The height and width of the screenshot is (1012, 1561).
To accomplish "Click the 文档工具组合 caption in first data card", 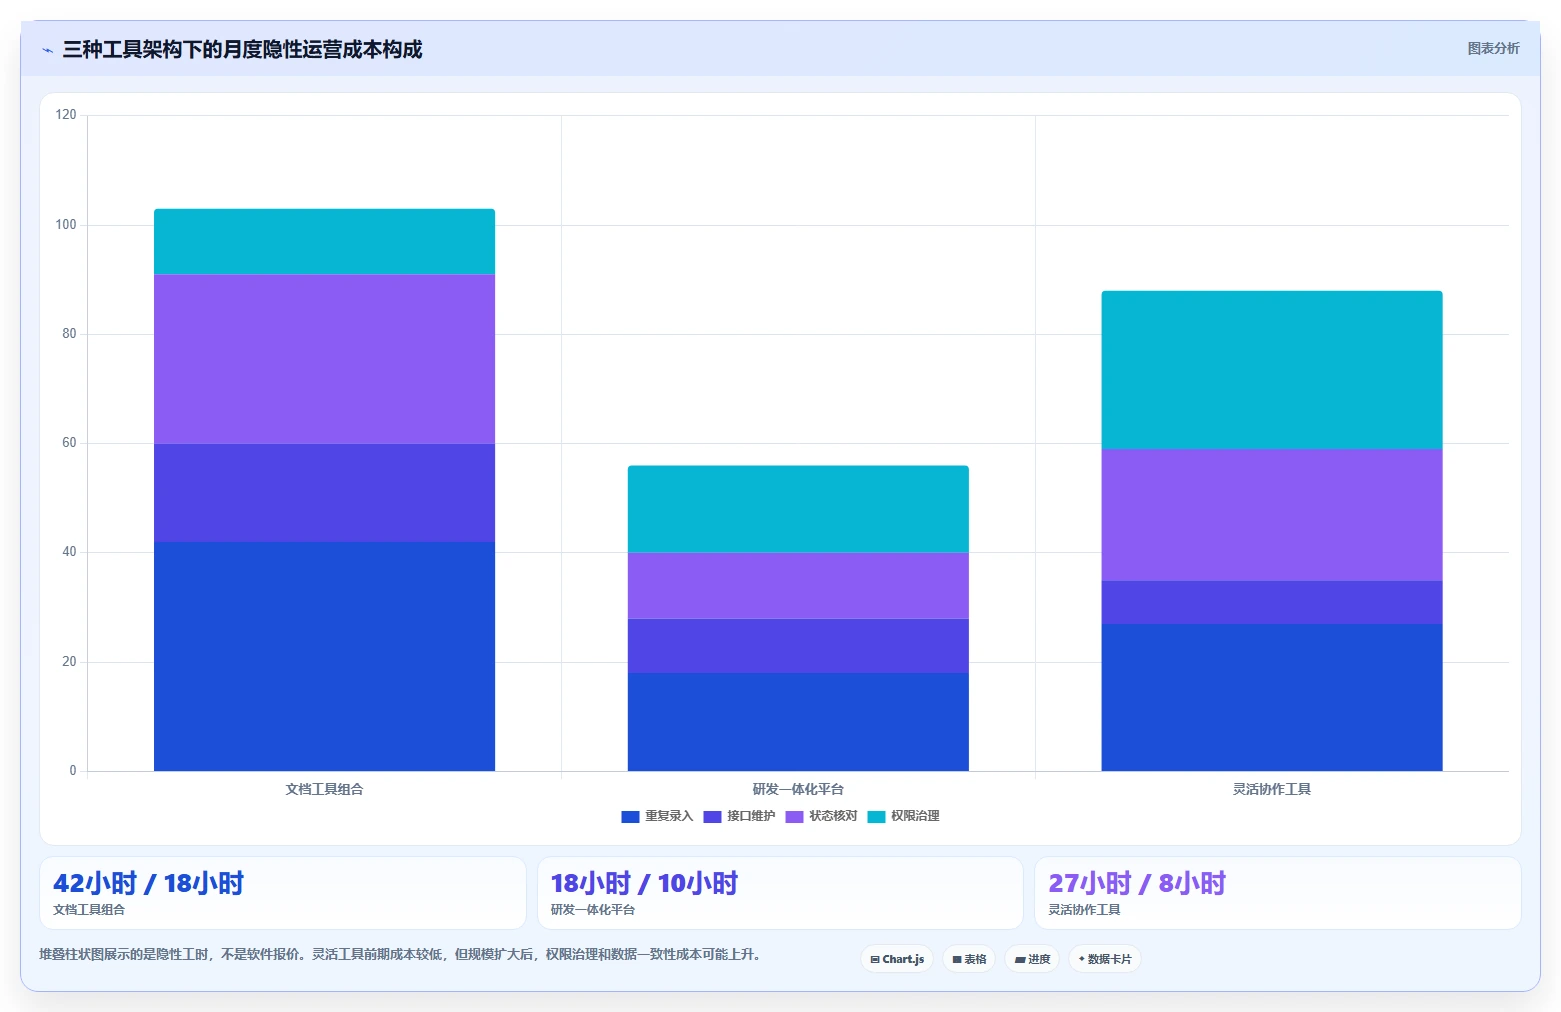I will pos(89,910).
